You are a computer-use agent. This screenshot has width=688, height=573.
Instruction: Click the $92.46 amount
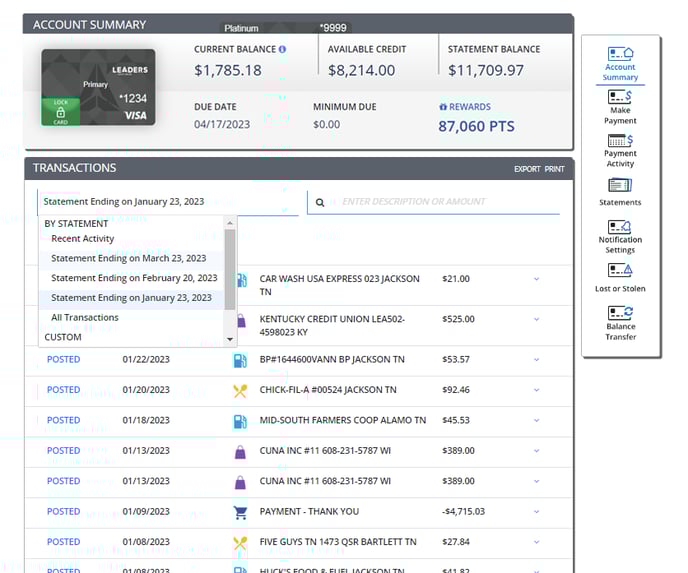[456, 390]
